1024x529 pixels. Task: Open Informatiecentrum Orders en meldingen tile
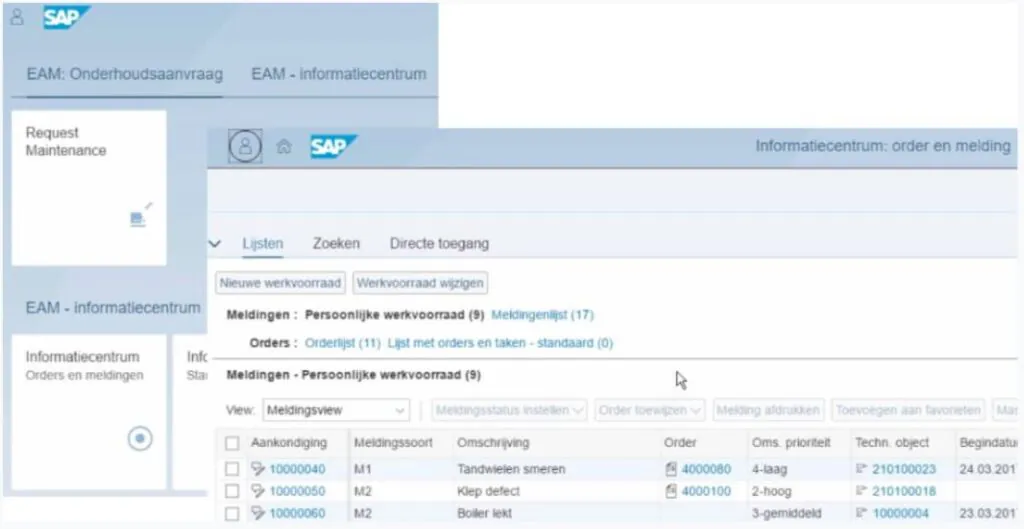[89, 412]
